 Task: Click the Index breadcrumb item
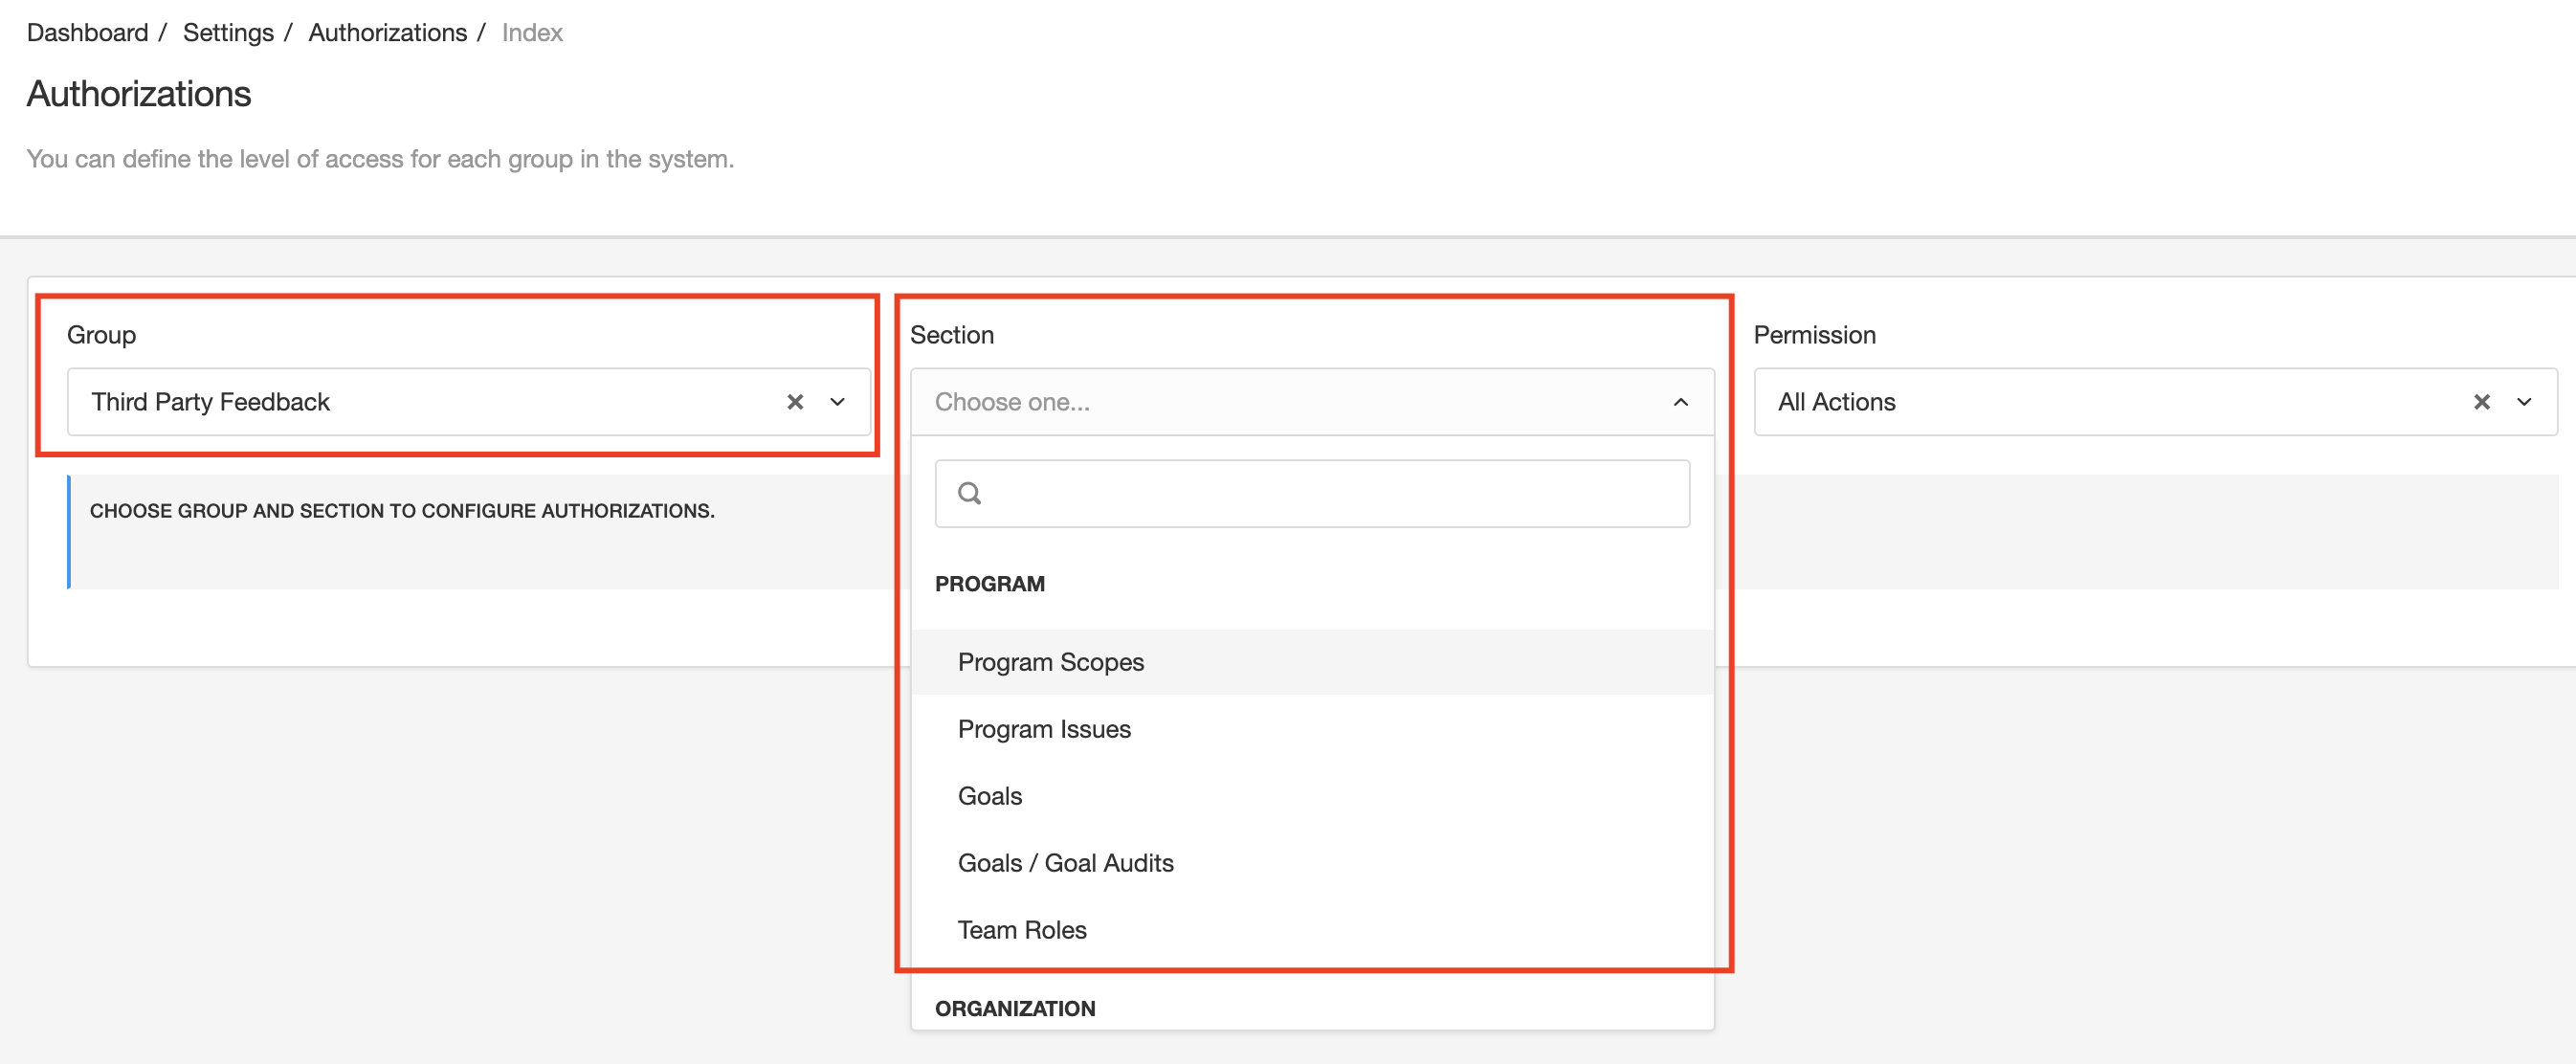pyautogui.click(x=532, y=33)
